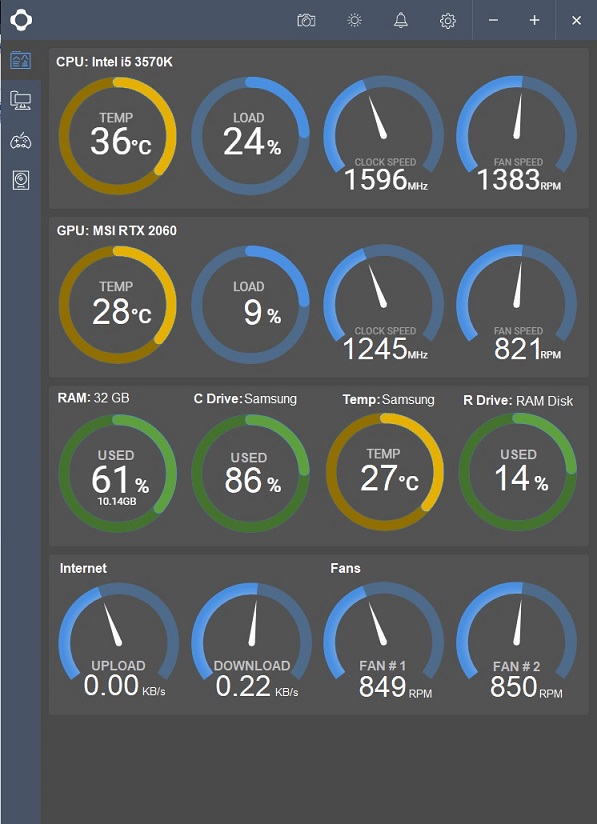597x824 pixels.
Task: Click the RAM used 61% gauge
Action: tap(118, 473)
